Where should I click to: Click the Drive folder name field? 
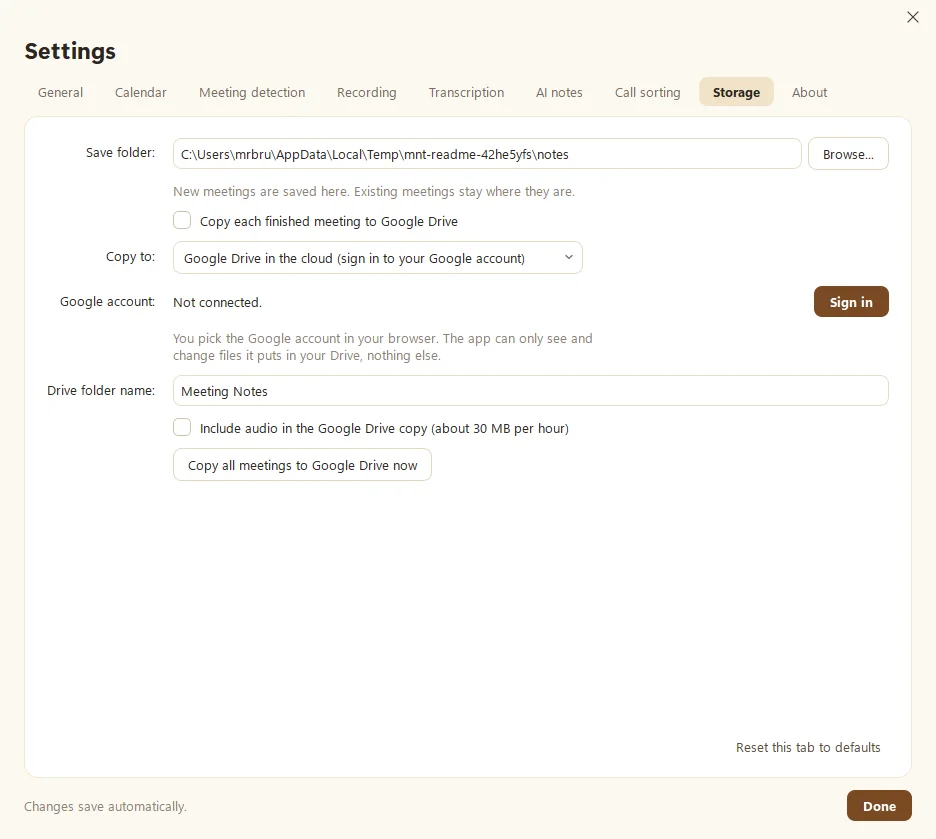531,391
